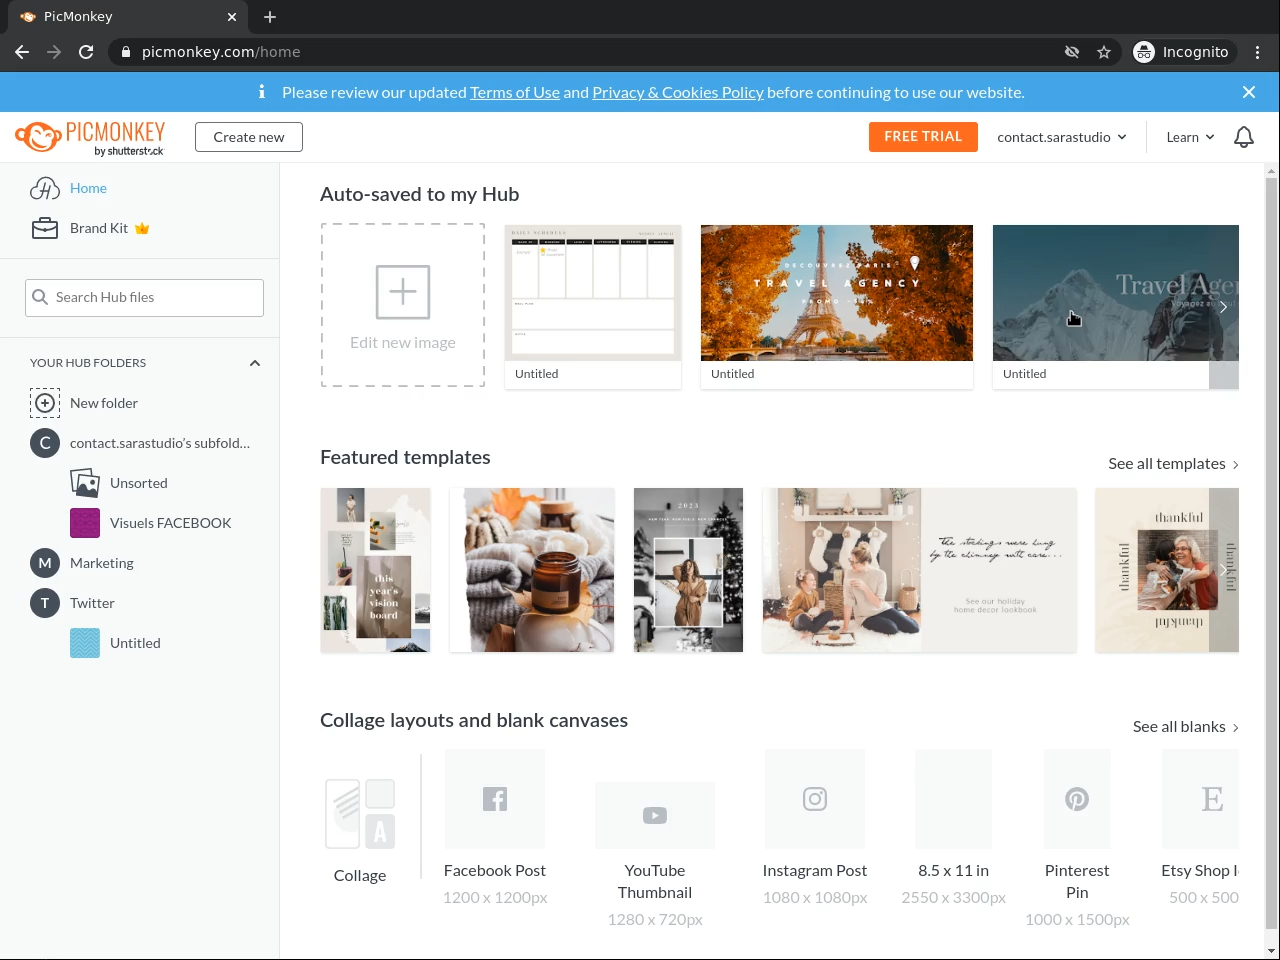Screen dimensions: 1280x960
Task: Select the holiday stockings lookbook template
Action: 920,570
